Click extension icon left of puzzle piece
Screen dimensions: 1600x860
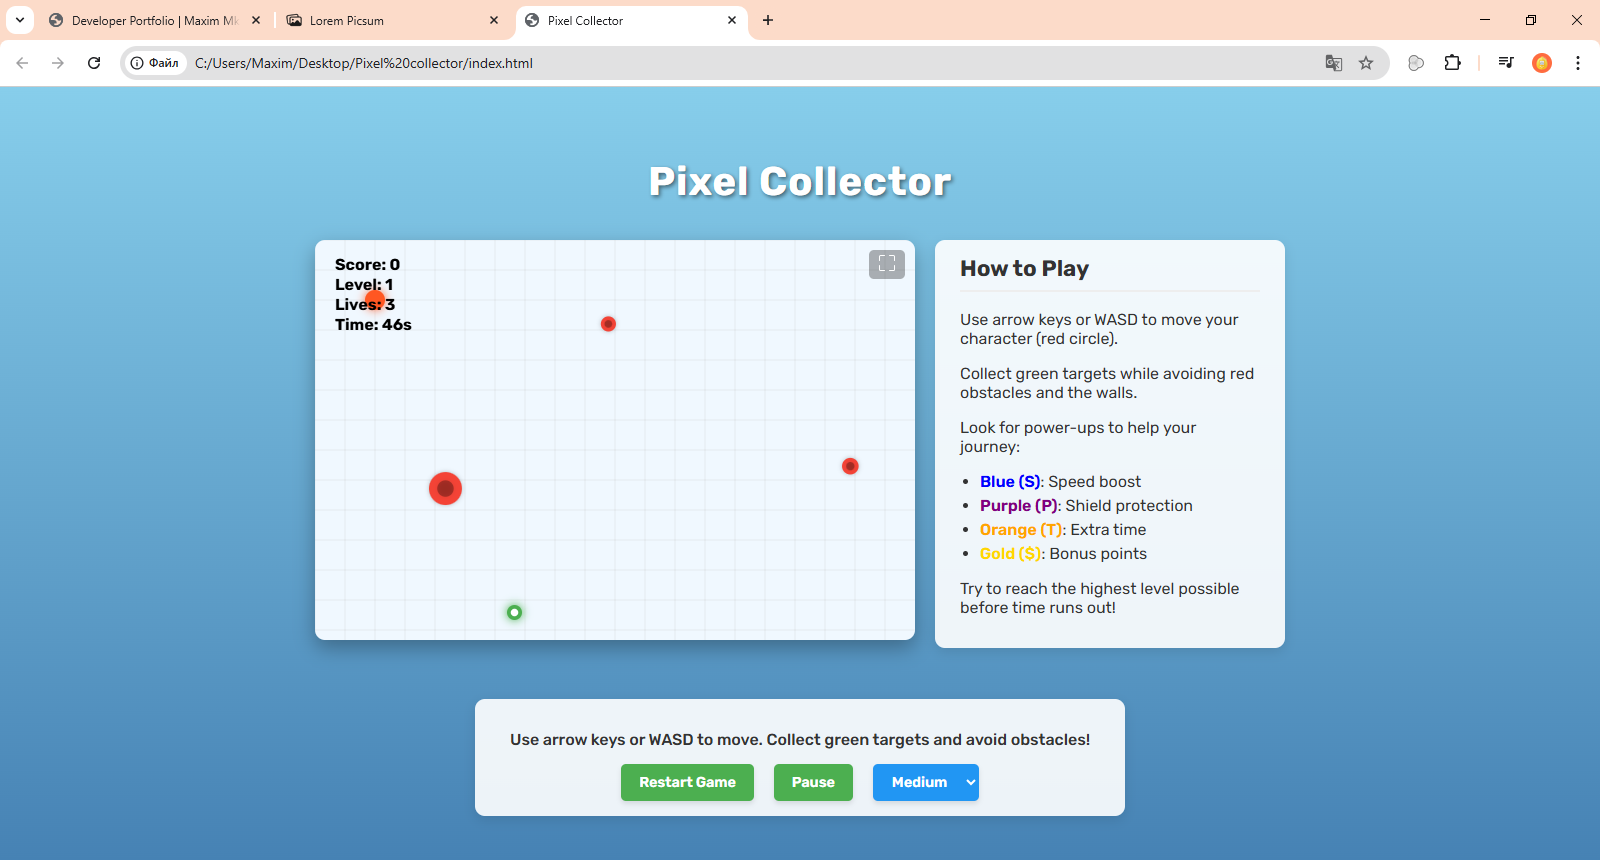[1416, 63]
